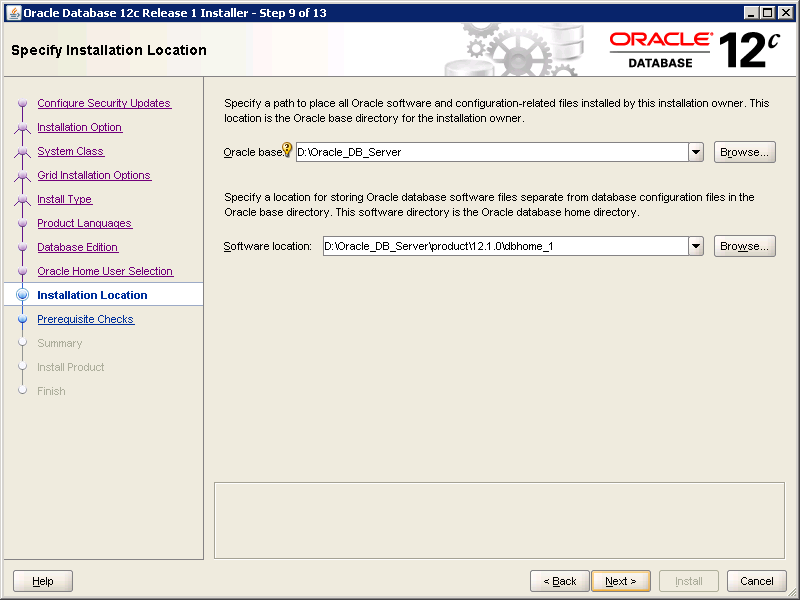This screenshot has height=600, width=800.
Task: Navigate to the Oracle Home User Selection step
Action: [105, 271]
